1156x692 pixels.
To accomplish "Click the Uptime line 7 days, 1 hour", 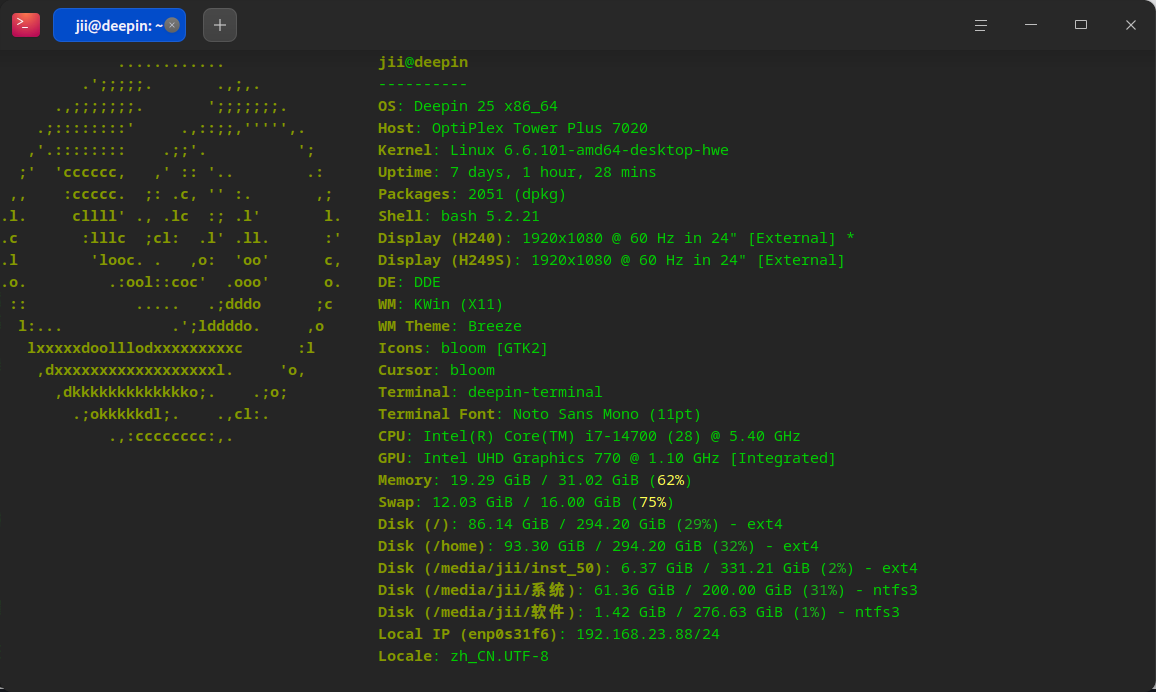I will point(518,172).
